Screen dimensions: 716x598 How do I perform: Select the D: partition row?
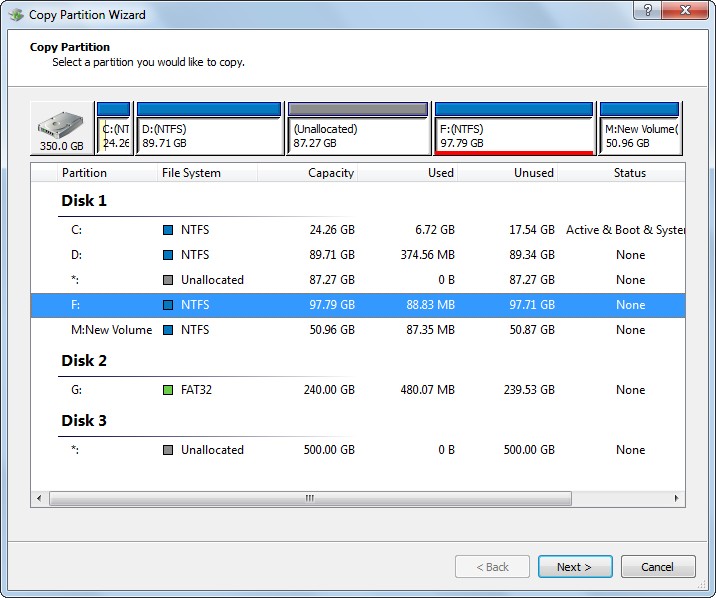tap(358, 255)
